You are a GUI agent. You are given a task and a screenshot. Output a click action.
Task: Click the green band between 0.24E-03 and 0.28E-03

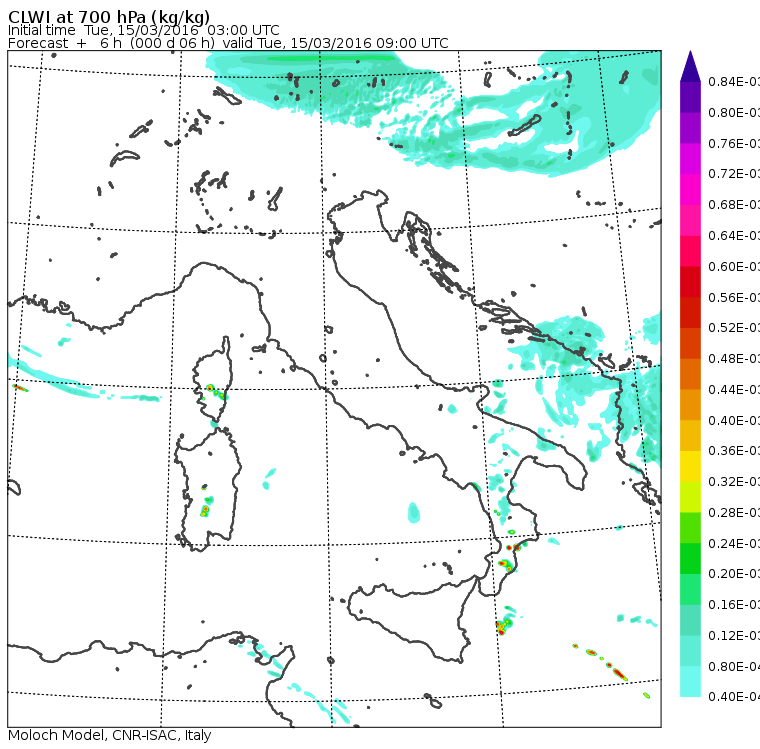690,528
